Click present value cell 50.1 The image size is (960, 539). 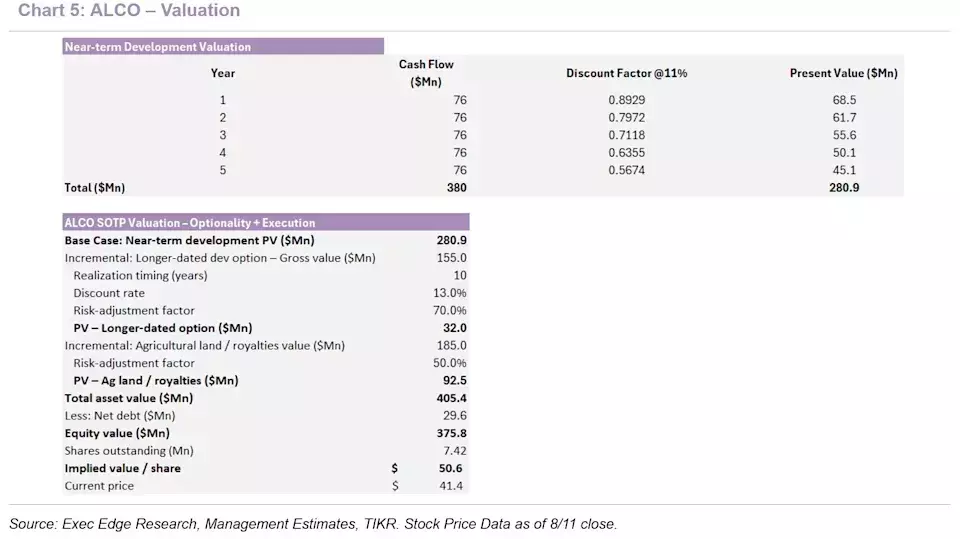[844, 153]
